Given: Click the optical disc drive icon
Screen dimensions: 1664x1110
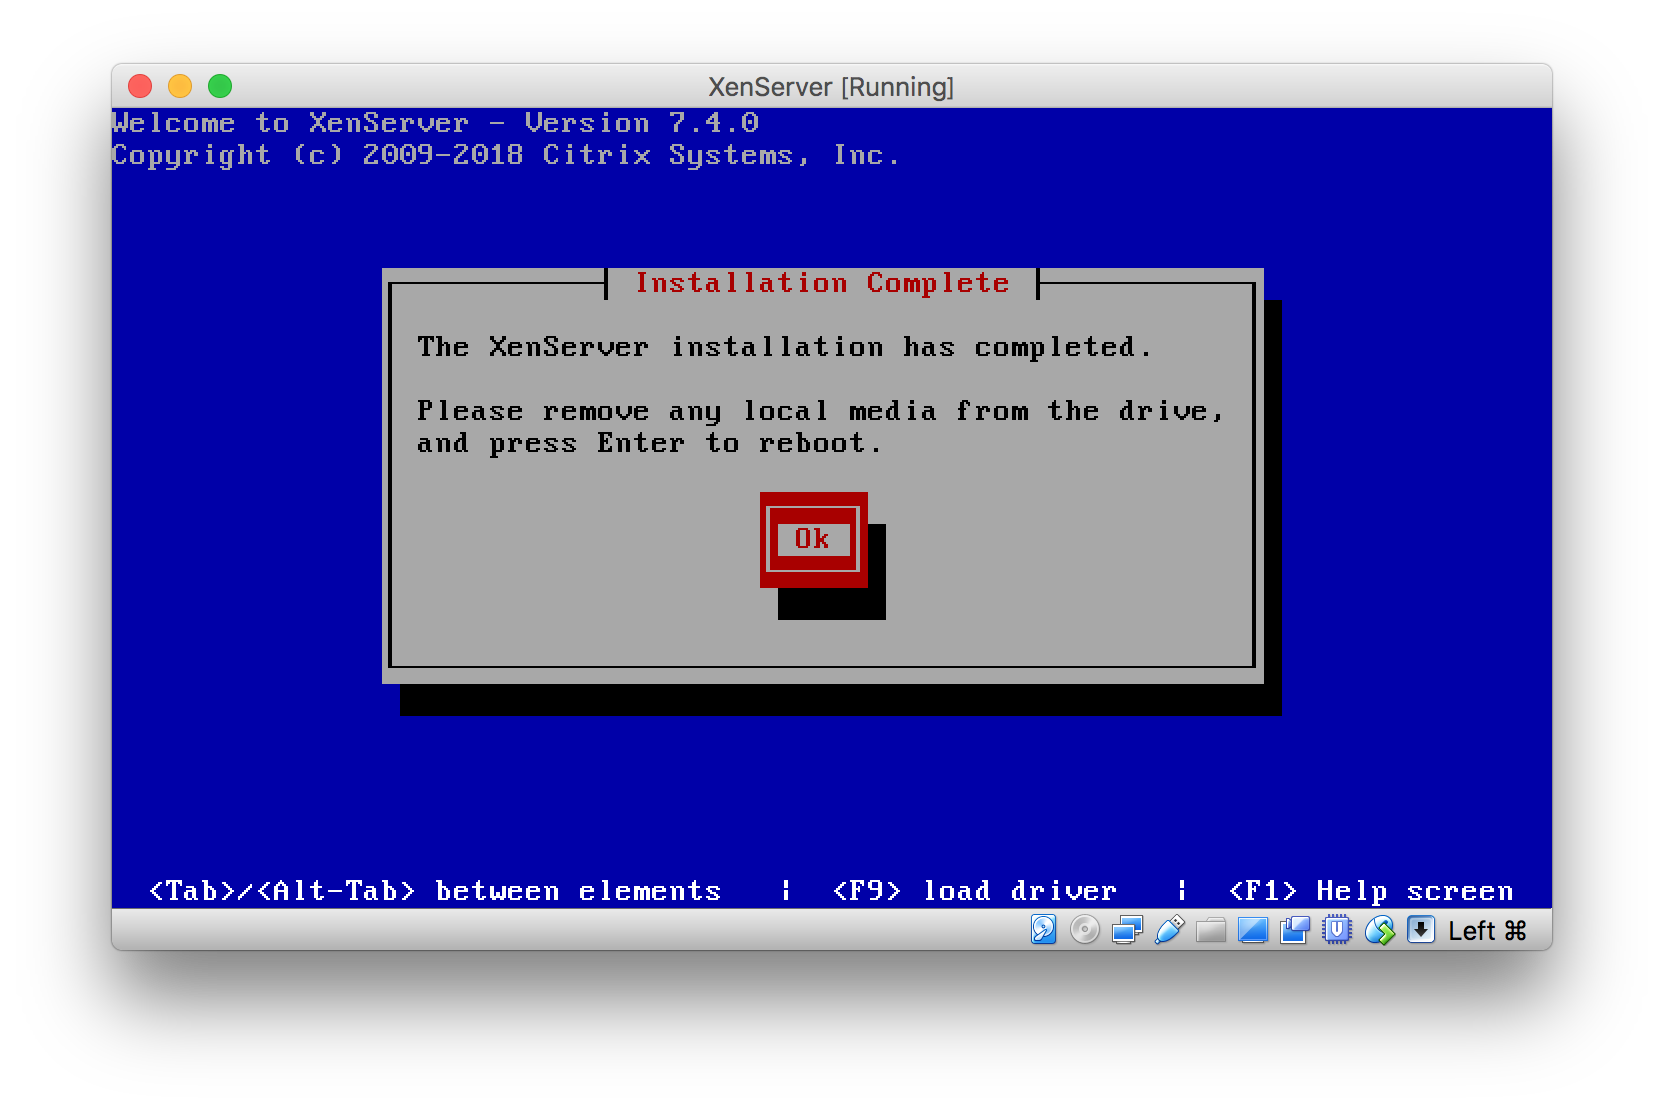Looking at the screenshot, I should (1084, 930).
